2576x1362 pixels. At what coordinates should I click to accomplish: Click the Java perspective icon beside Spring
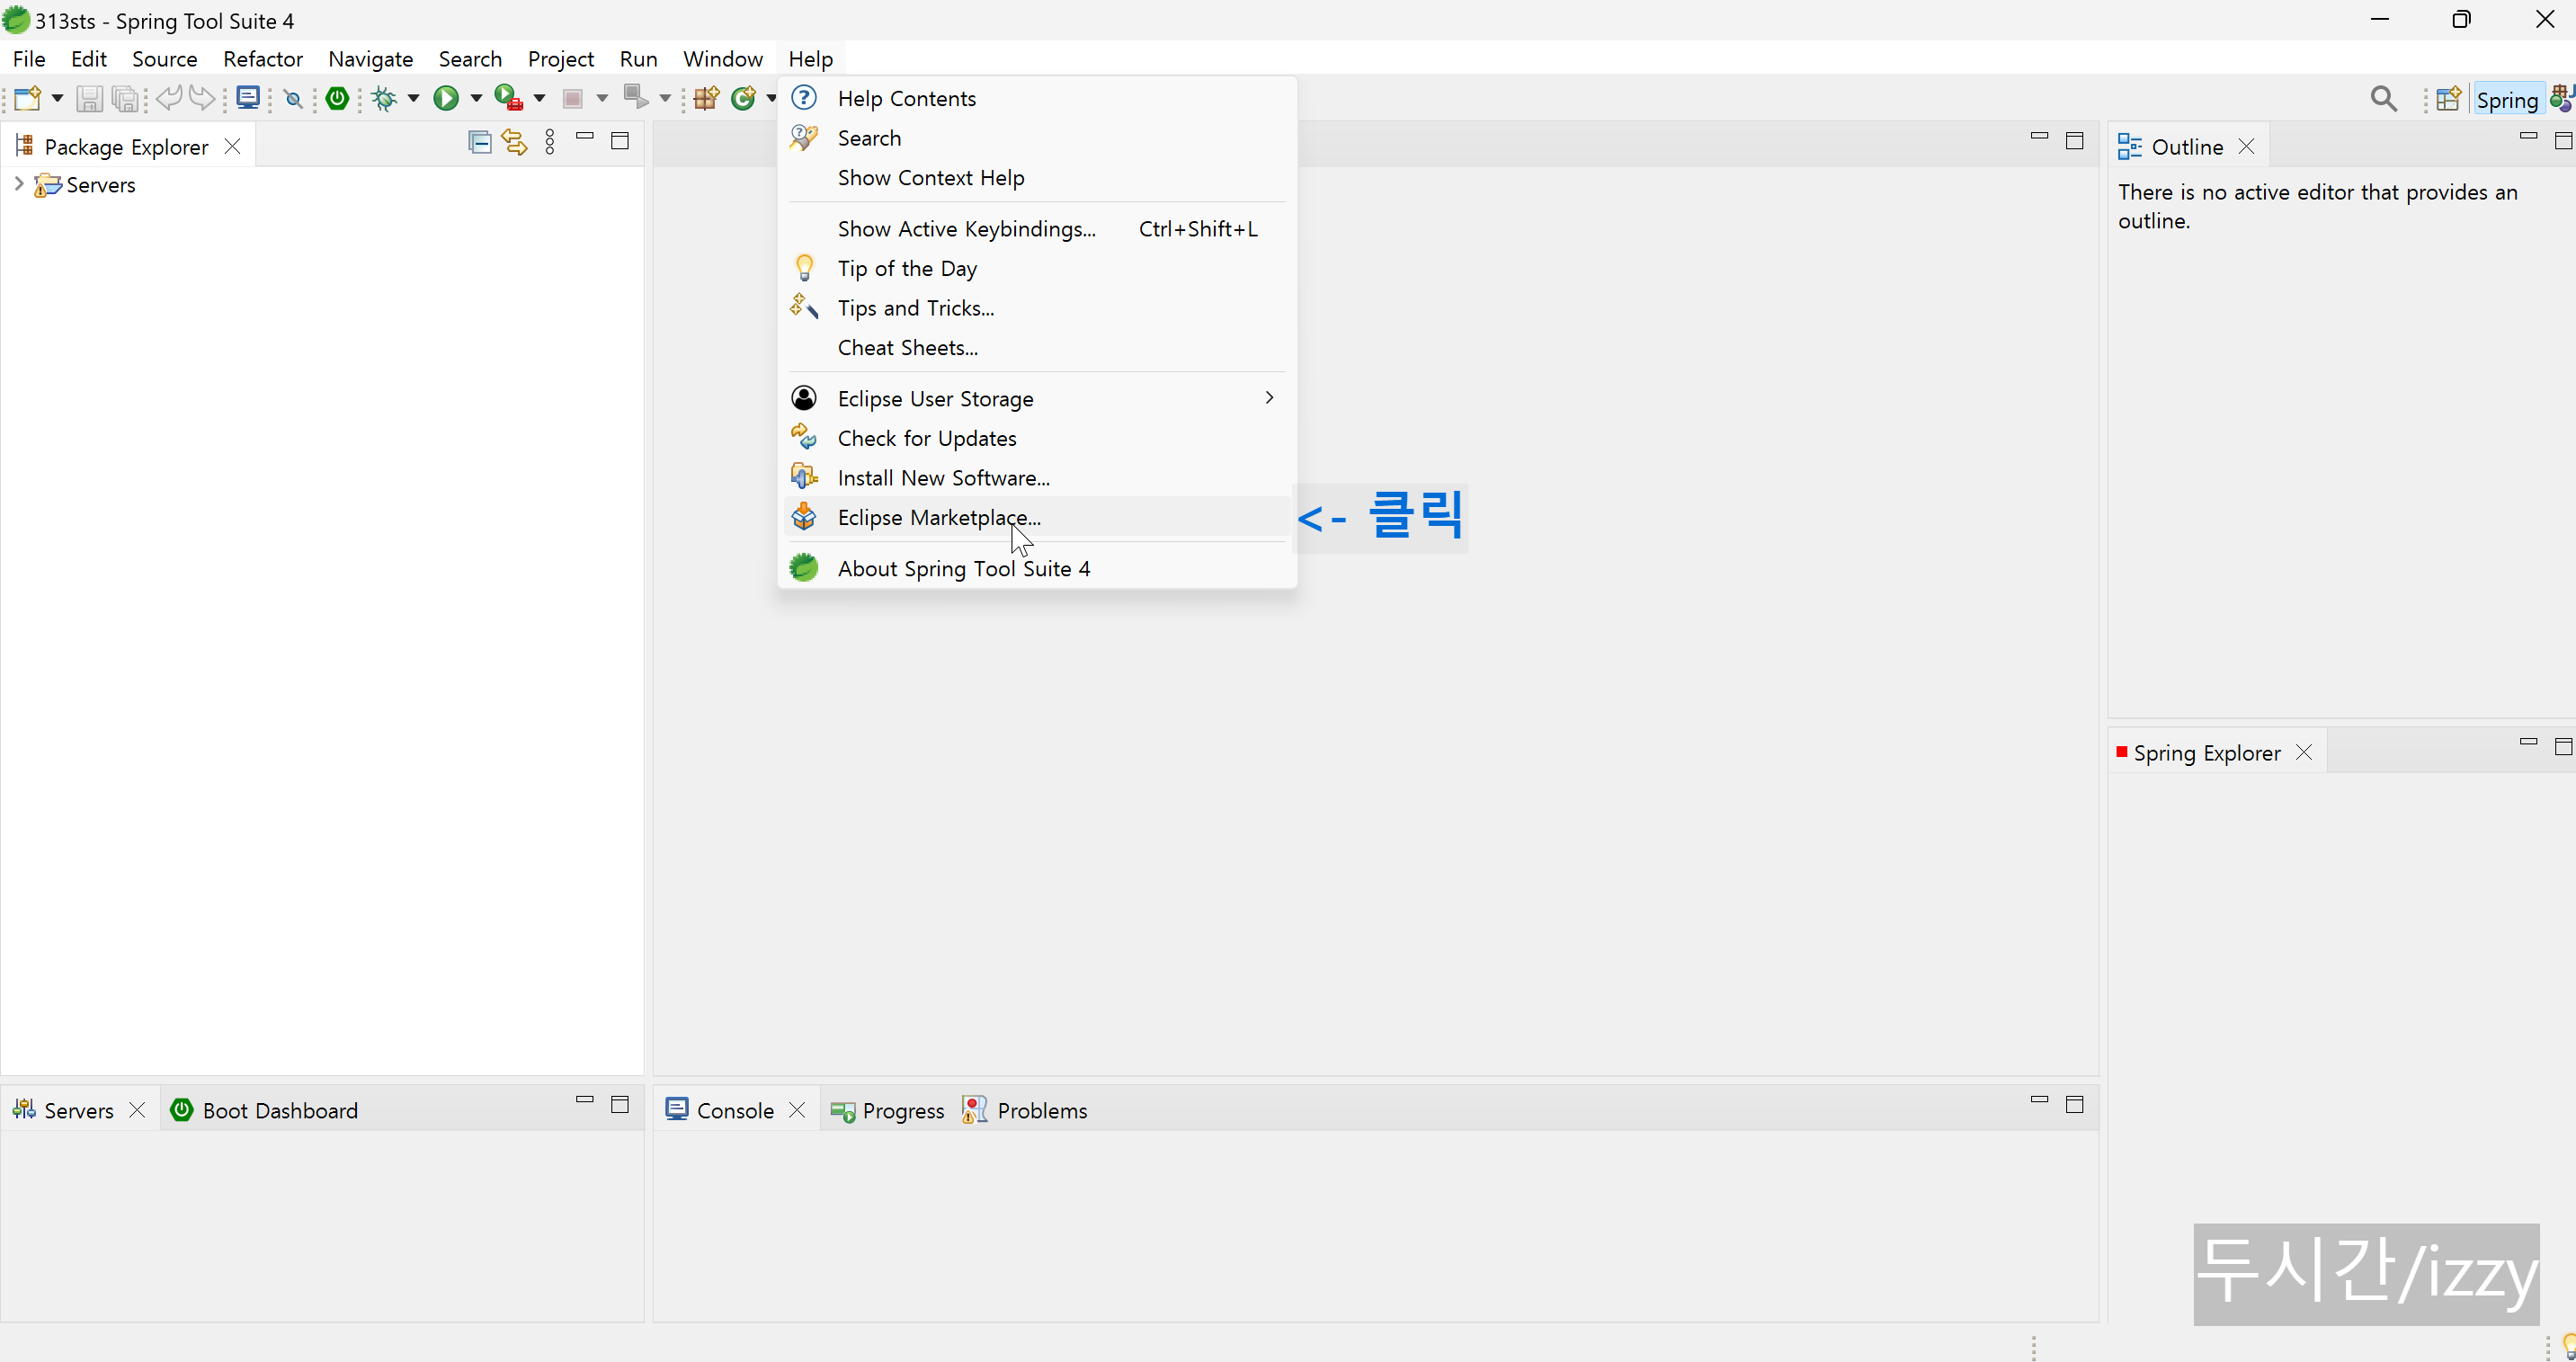coord(2562,99)
